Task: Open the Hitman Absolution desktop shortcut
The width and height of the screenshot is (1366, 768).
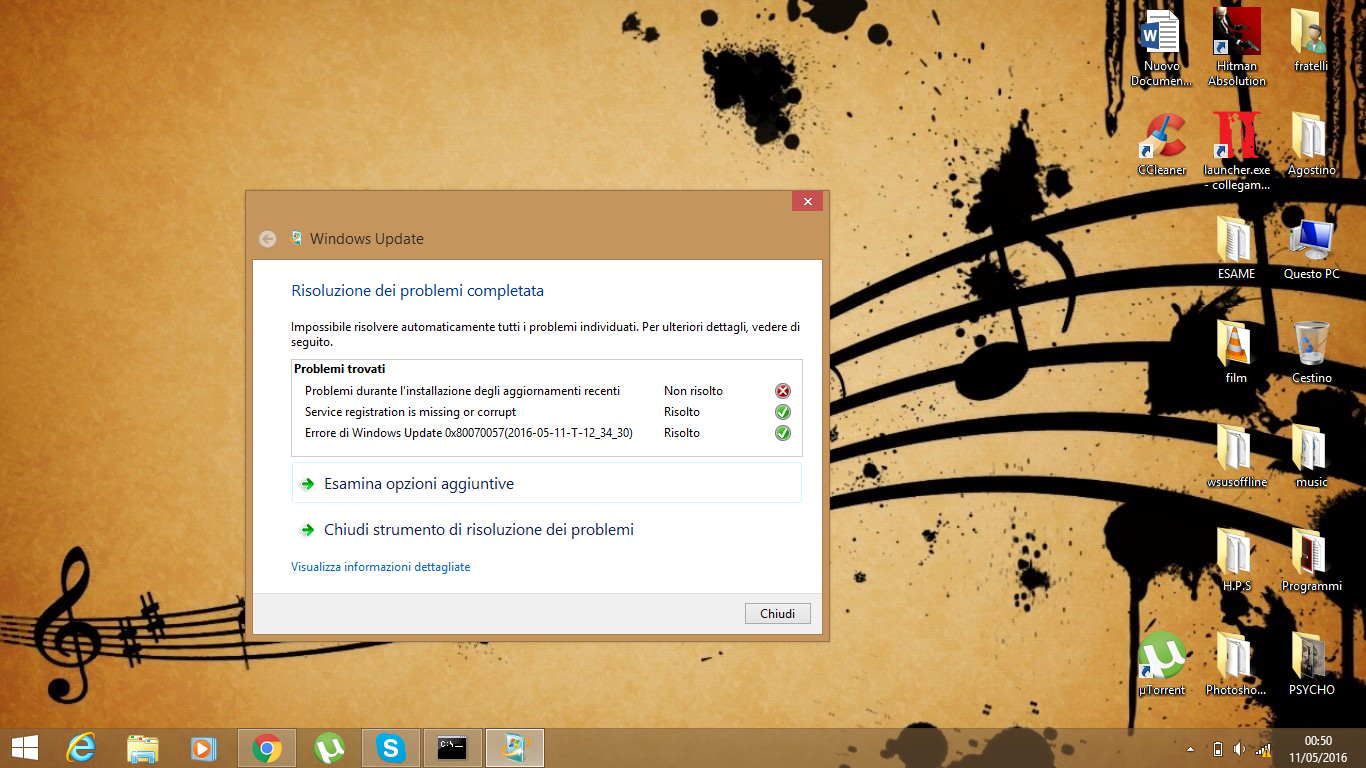Action: (1236, 46)
